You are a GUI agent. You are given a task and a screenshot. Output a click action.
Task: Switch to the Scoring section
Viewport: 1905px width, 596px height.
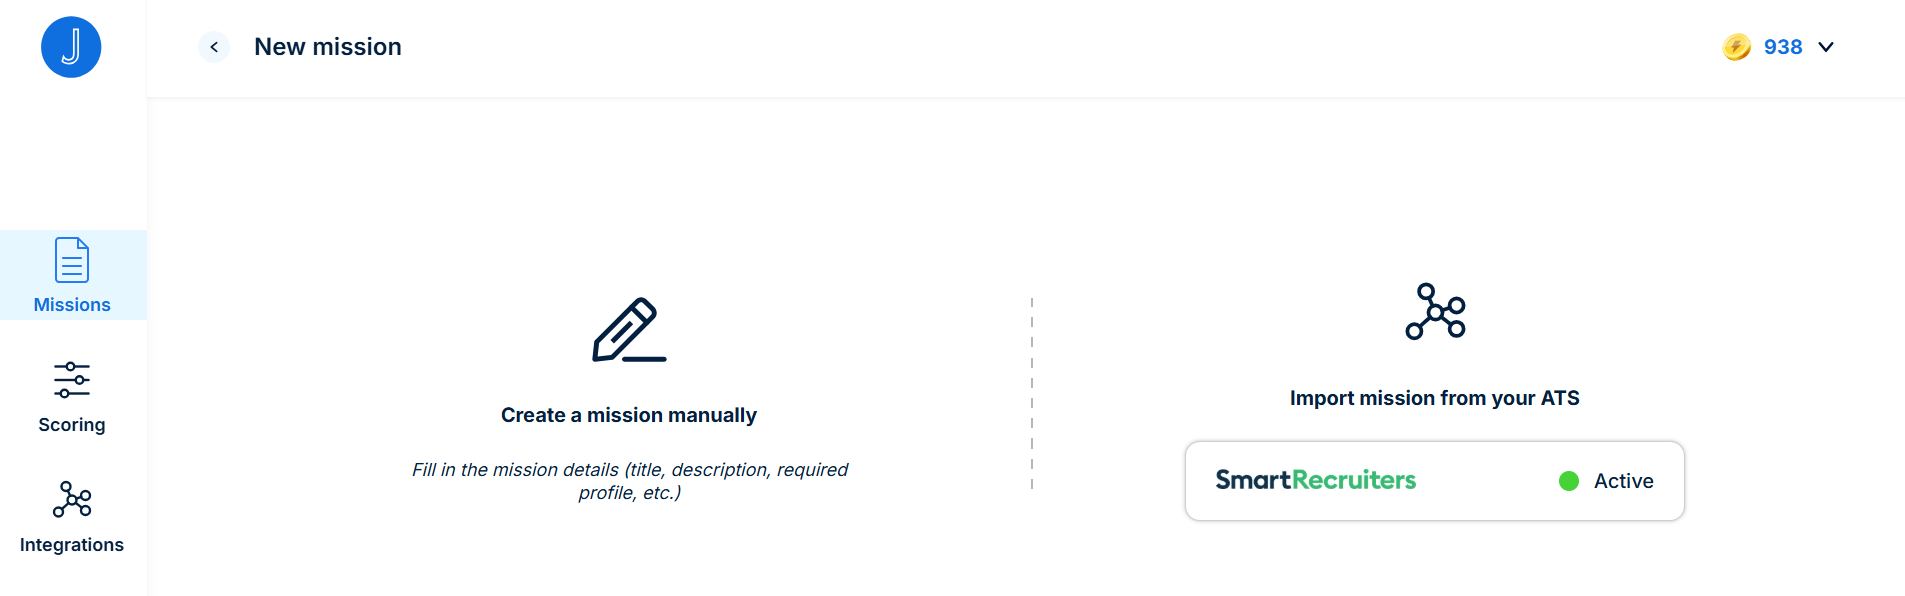[x=72, y=425]
